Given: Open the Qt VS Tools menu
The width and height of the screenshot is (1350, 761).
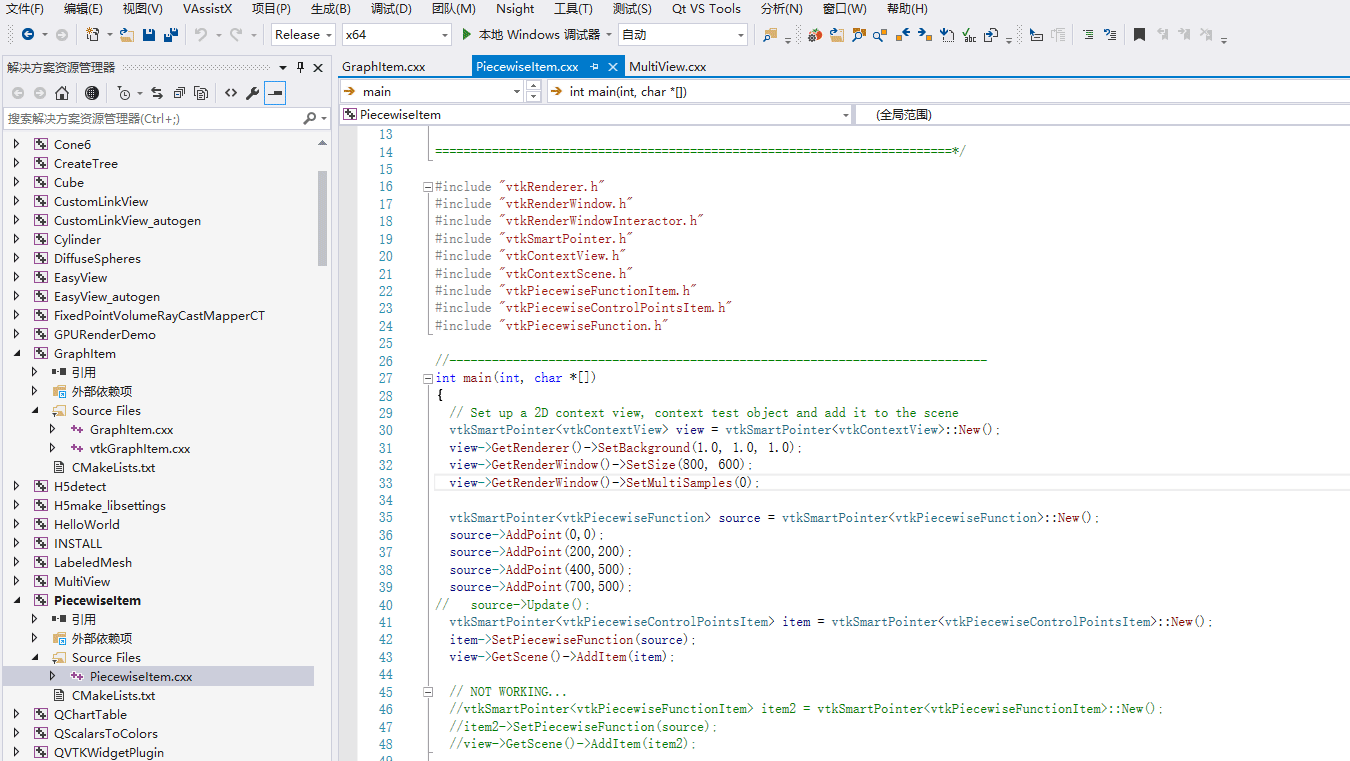Looking at the screenshot, I should tap(706, 9).
